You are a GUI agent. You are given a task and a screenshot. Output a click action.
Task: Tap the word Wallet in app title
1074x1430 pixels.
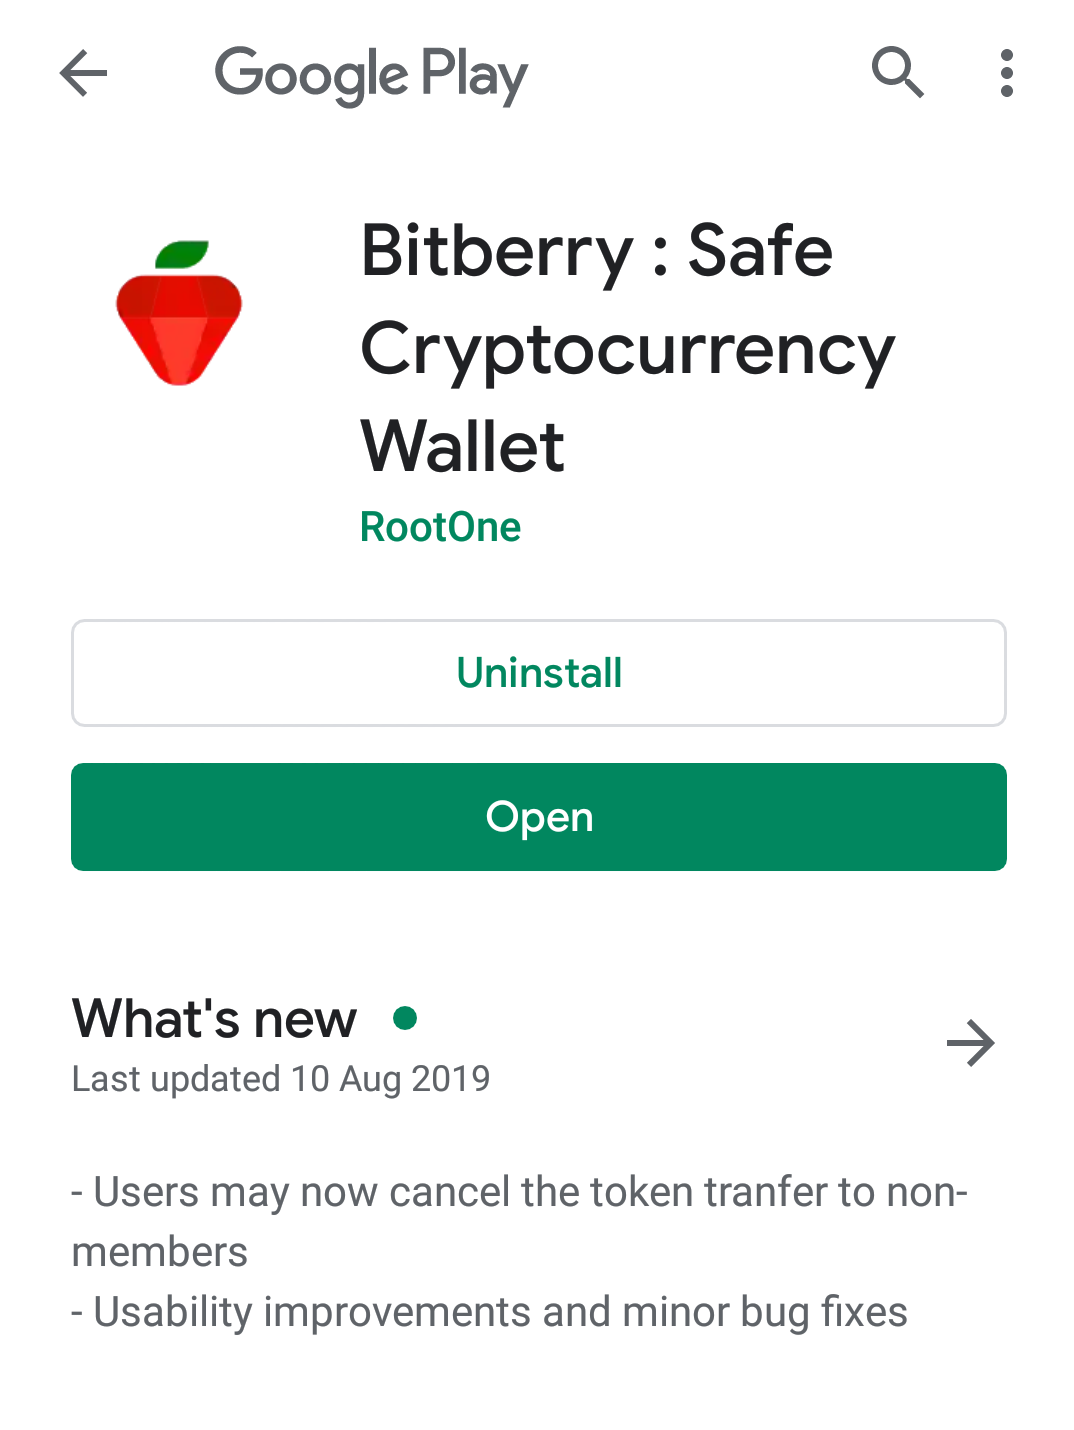(463, 446)
